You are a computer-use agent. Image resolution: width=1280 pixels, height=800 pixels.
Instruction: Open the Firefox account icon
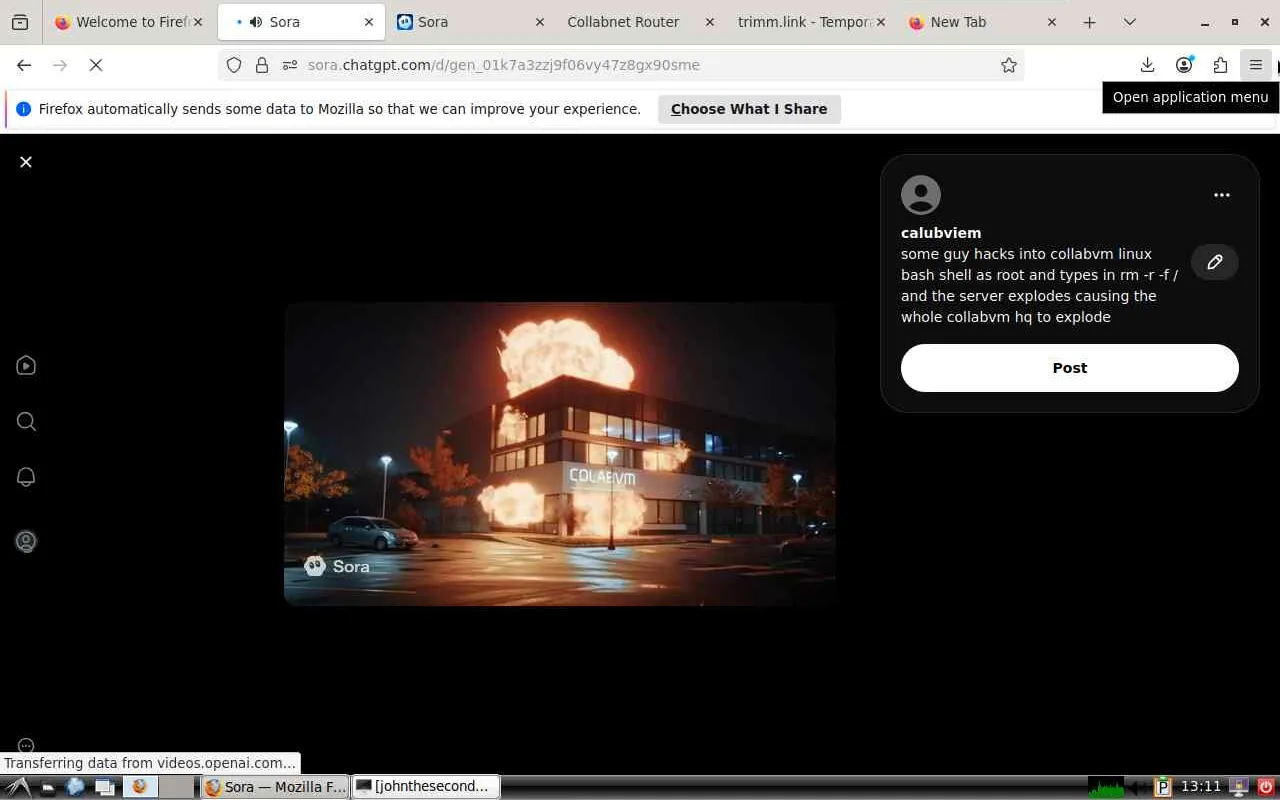(1184, 65)
